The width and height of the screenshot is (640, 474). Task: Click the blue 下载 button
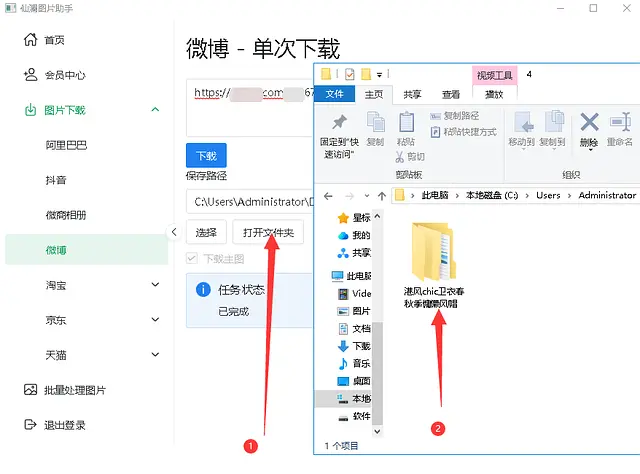206,156
